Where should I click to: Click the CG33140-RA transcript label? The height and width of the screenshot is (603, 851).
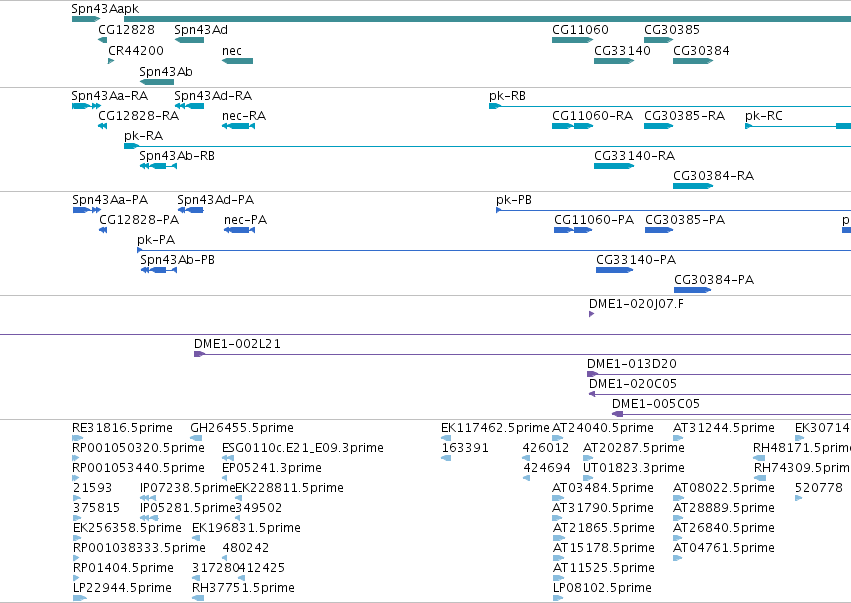point(634,156)
